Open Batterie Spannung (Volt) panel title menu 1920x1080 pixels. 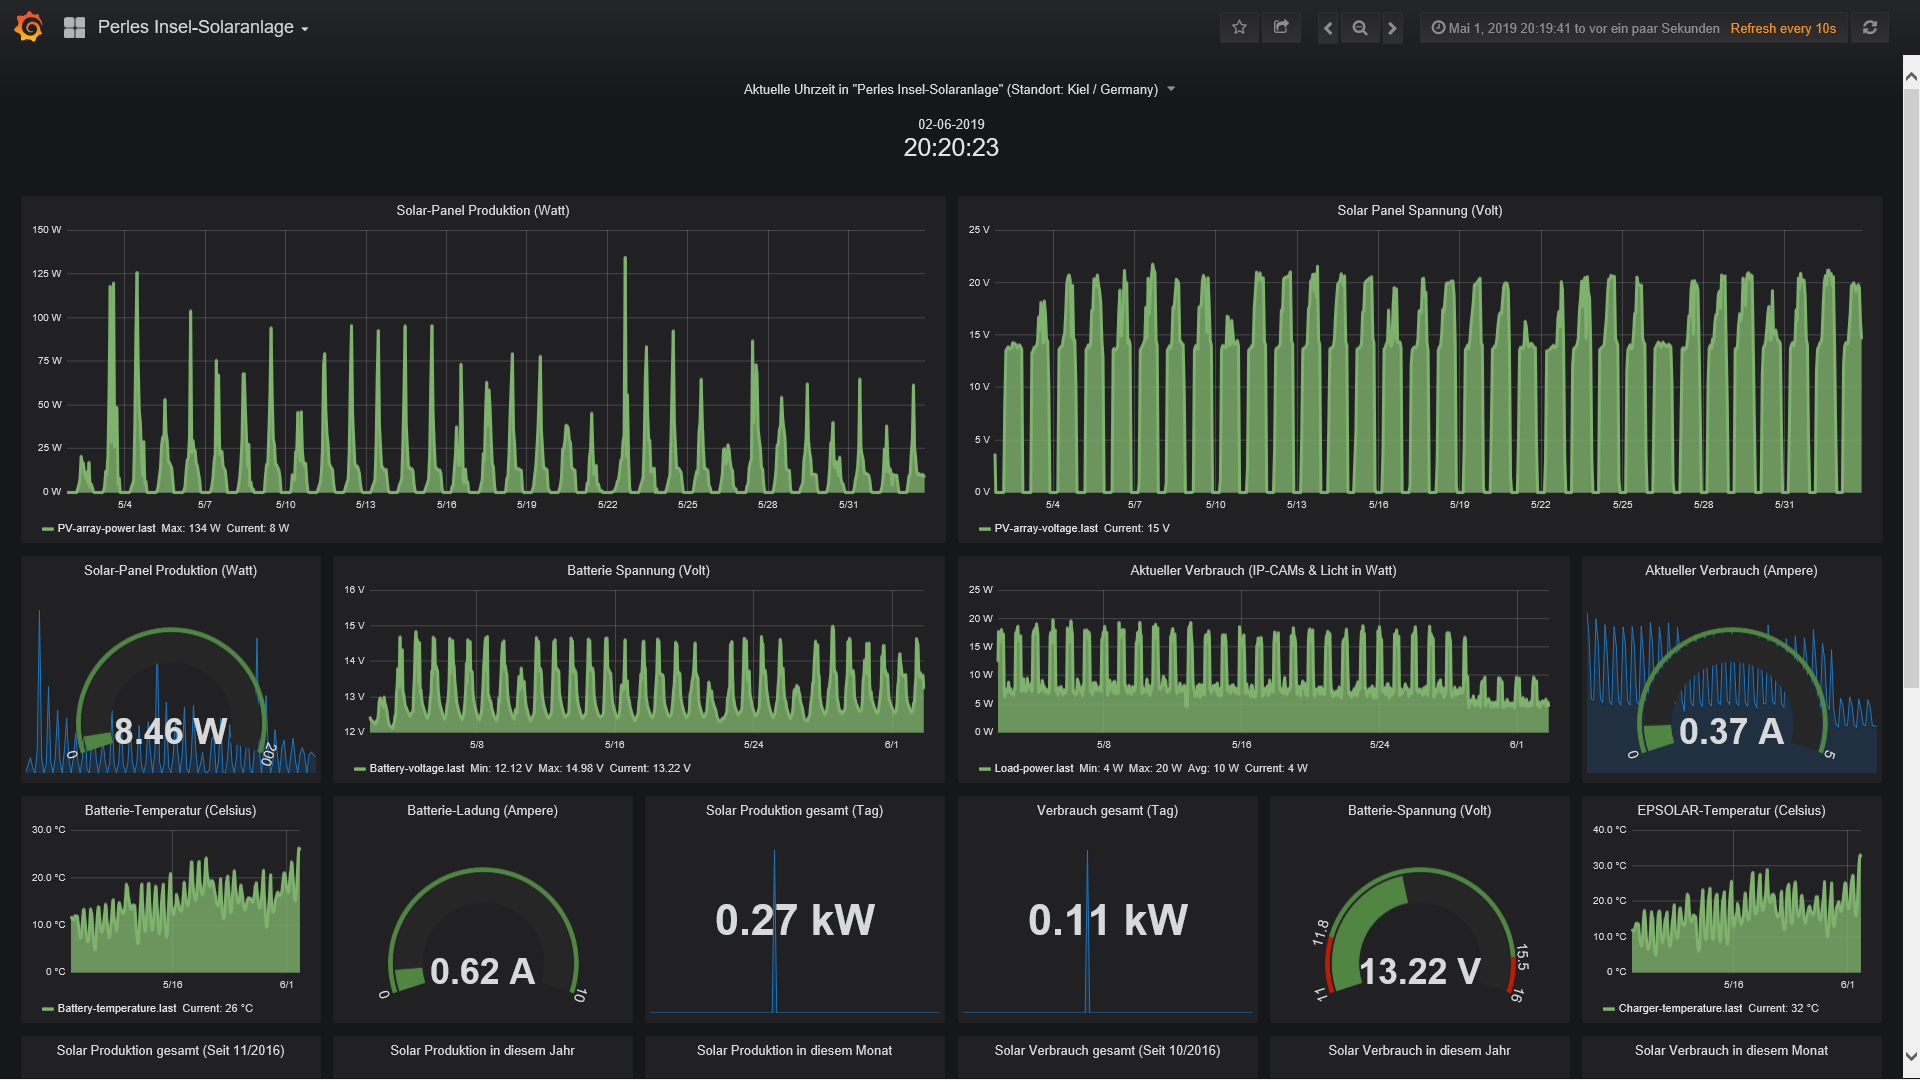[638, 570]
